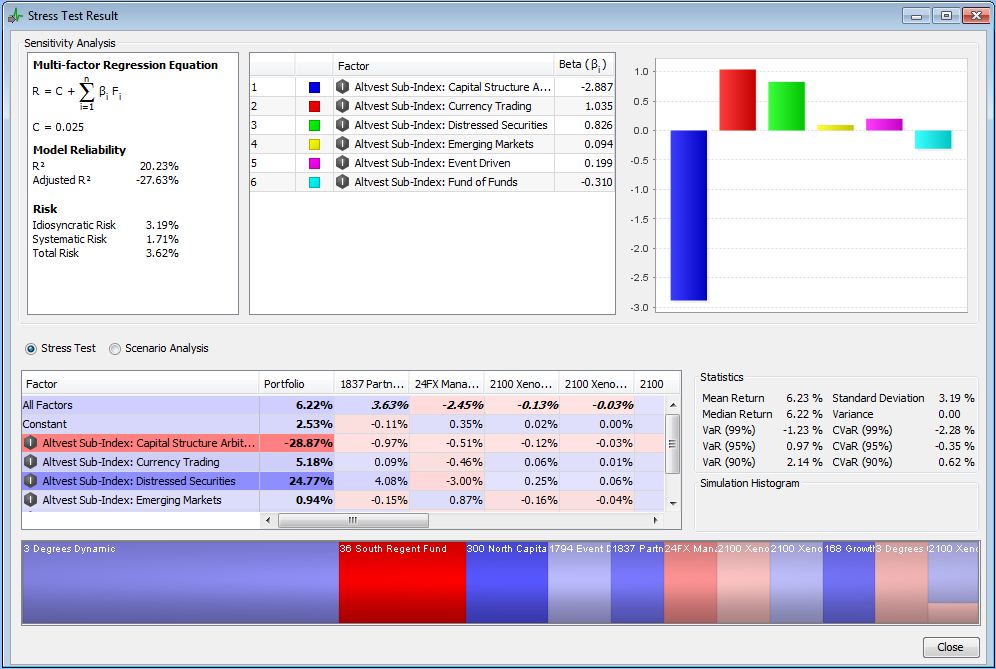996x669 pixels.
Task: Click shield icon of Capital Structure Arbit... stress row
Action: 30,443
